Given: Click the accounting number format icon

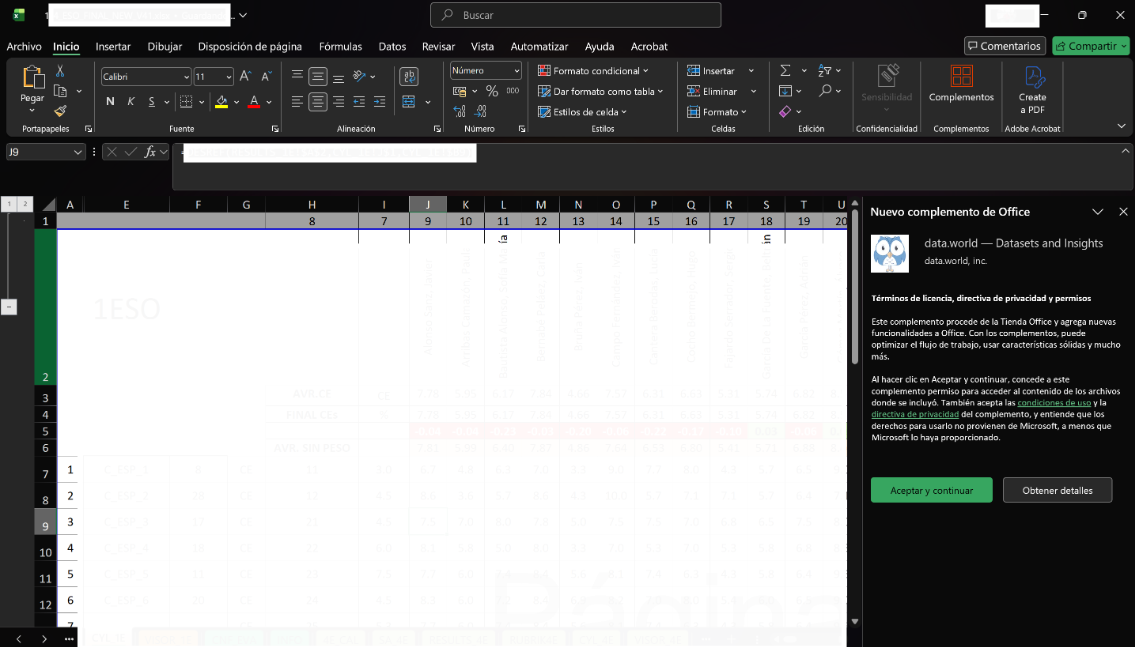Looking at the screenshot, I should pyautogui.click(x=460, y=91).
